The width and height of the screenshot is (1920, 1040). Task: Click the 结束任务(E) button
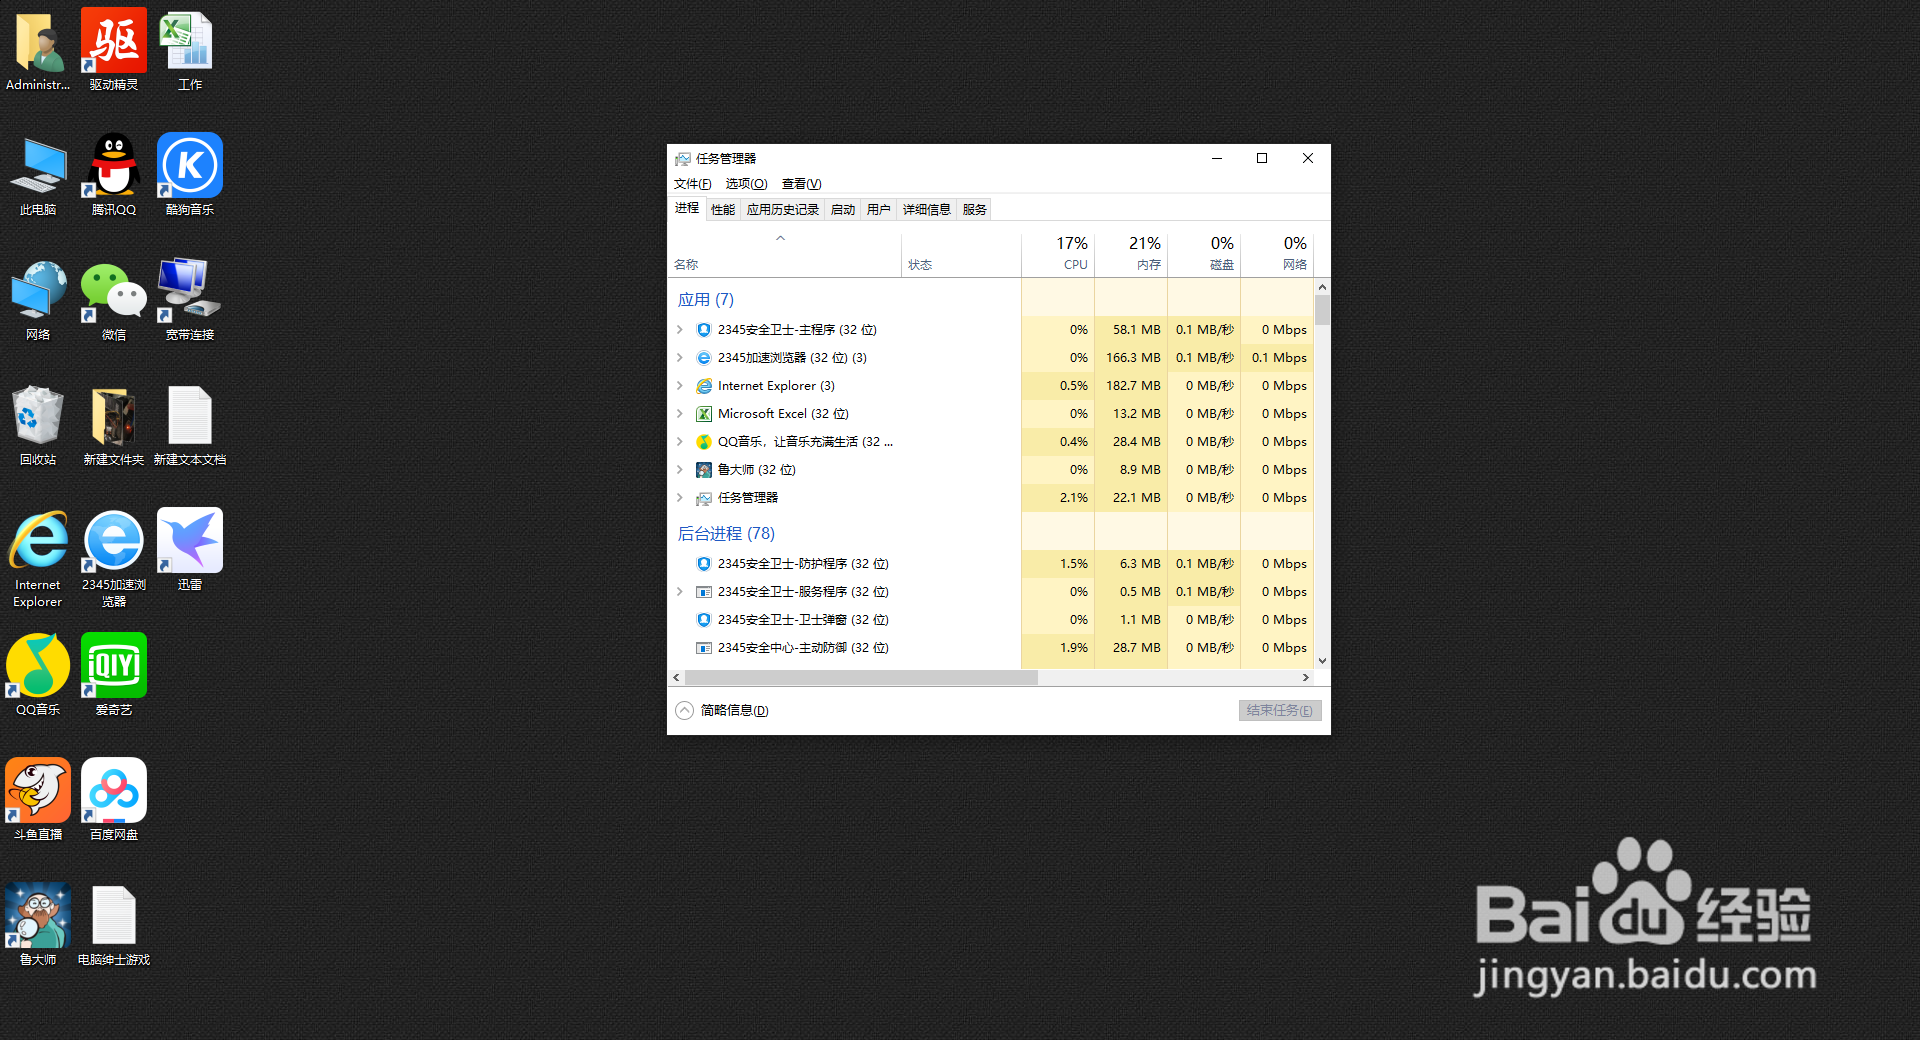[x=1280, y=711]
